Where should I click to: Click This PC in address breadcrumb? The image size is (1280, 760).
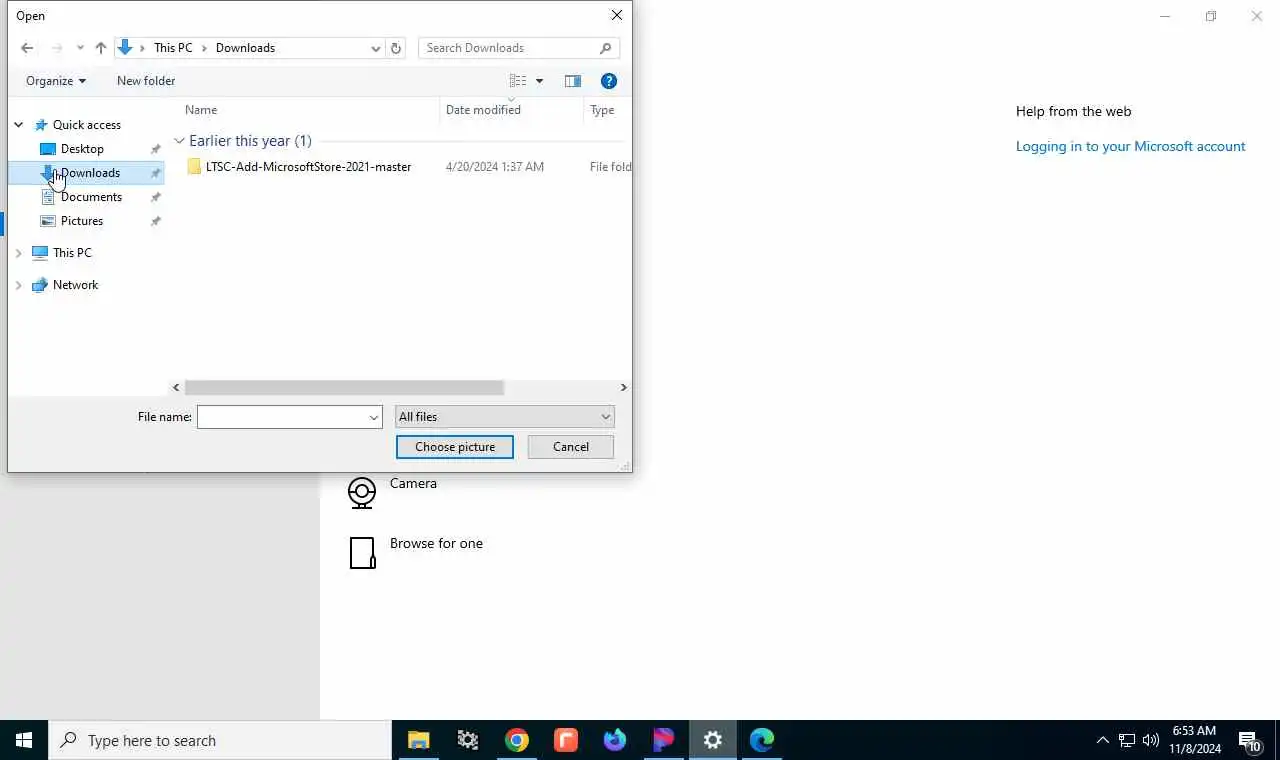point(173,48)
